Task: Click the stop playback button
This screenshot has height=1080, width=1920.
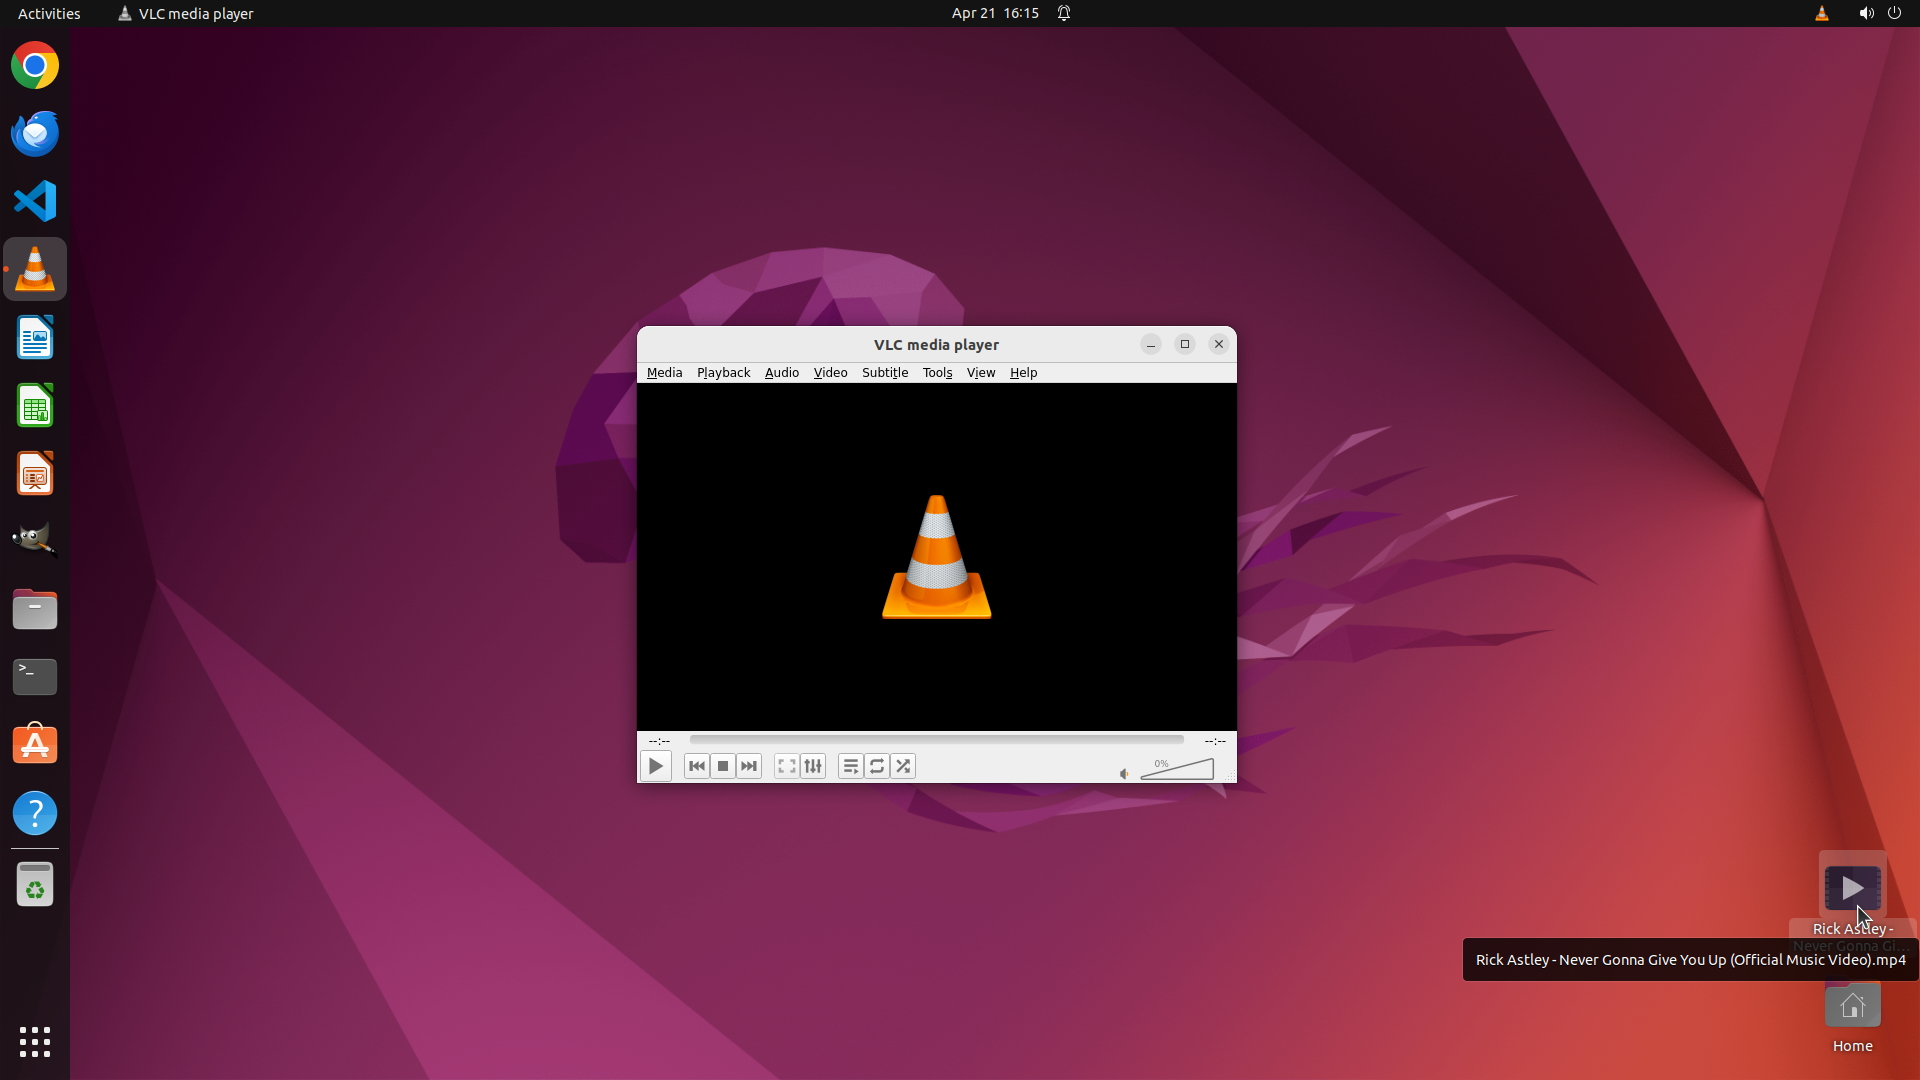Action: pos(723,766)
